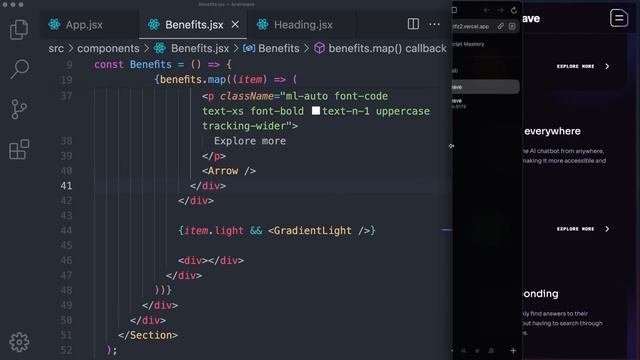
Task: Place cursor on Explore more text
Action: [x=250, y=141]
